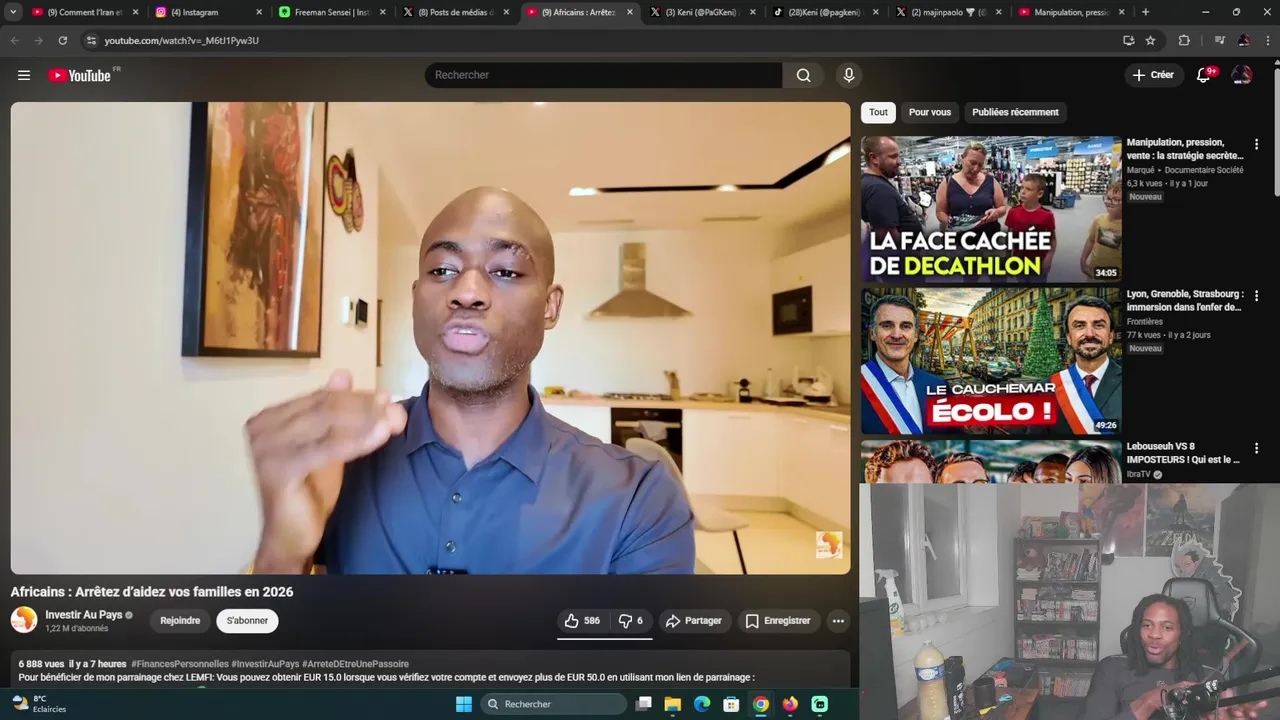Select the Pour vous filter chip
Viewport: 1280px width, 720px height.
pyautogui.click(x=930, y=112)
